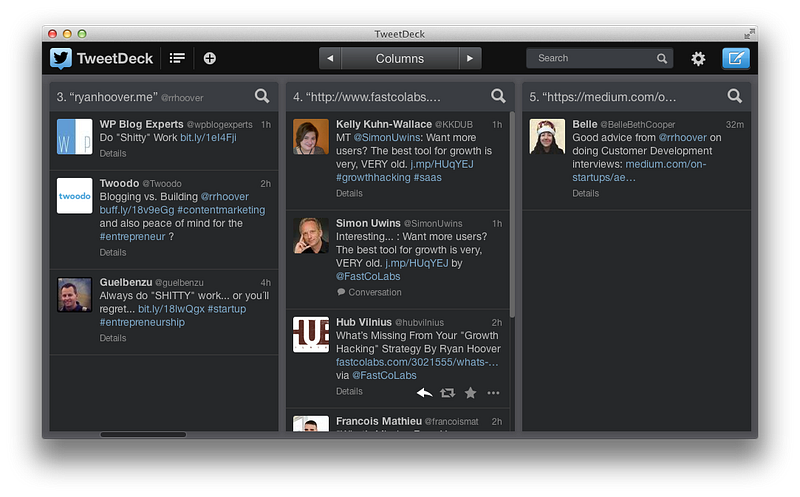Open settings gear menu
The image size is (800, 497).
point(698,59)
